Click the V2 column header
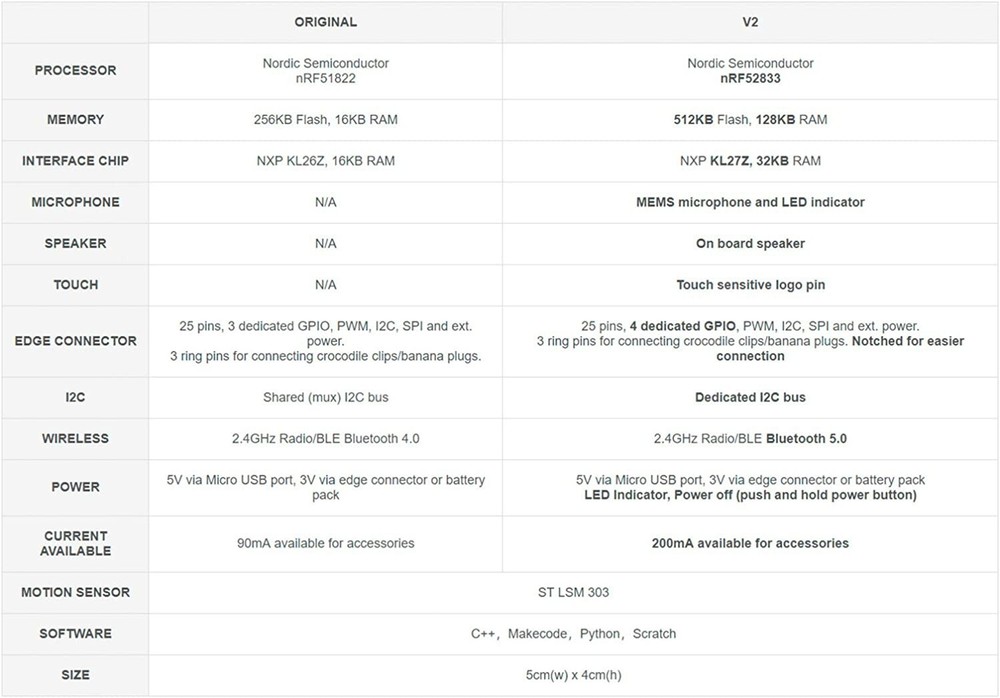1000x698 pixels. [750, 22]
